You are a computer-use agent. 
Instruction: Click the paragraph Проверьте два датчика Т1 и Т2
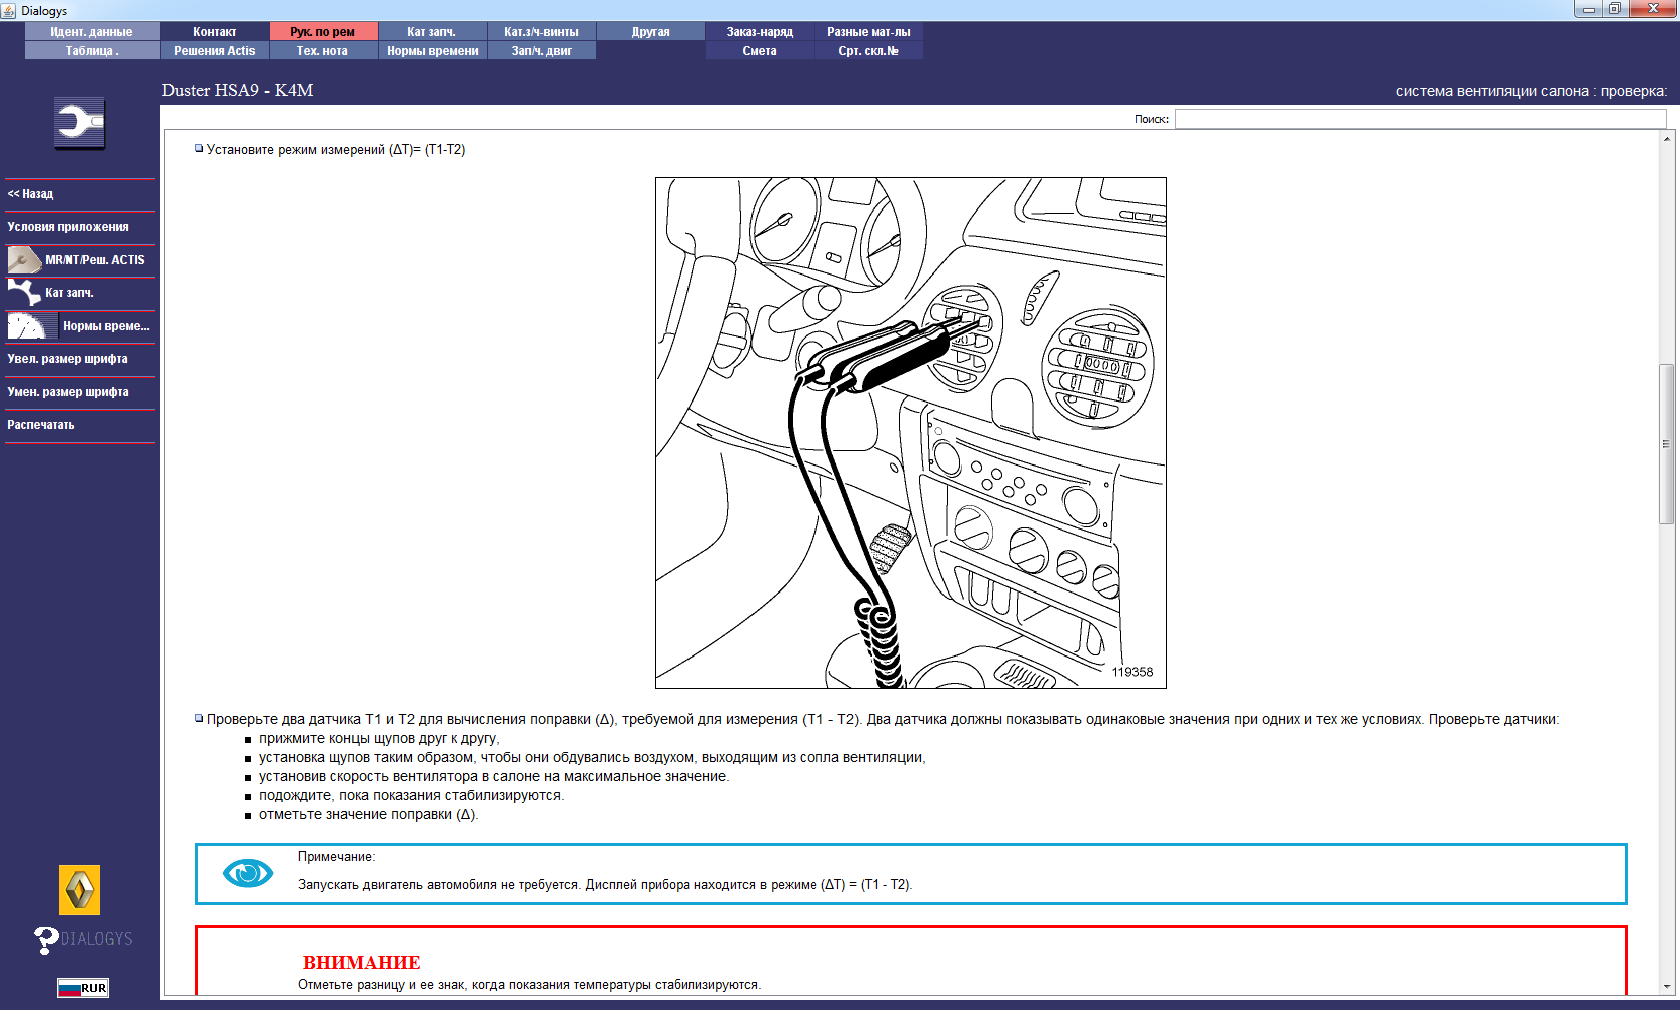pos(883,720)
